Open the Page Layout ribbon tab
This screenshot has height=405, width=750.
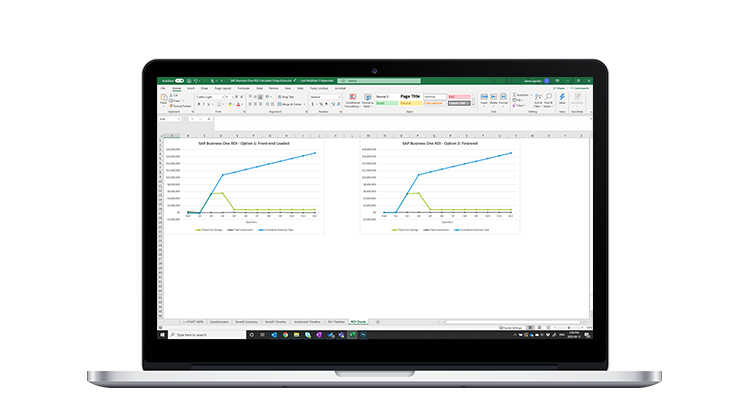point(223,88)
